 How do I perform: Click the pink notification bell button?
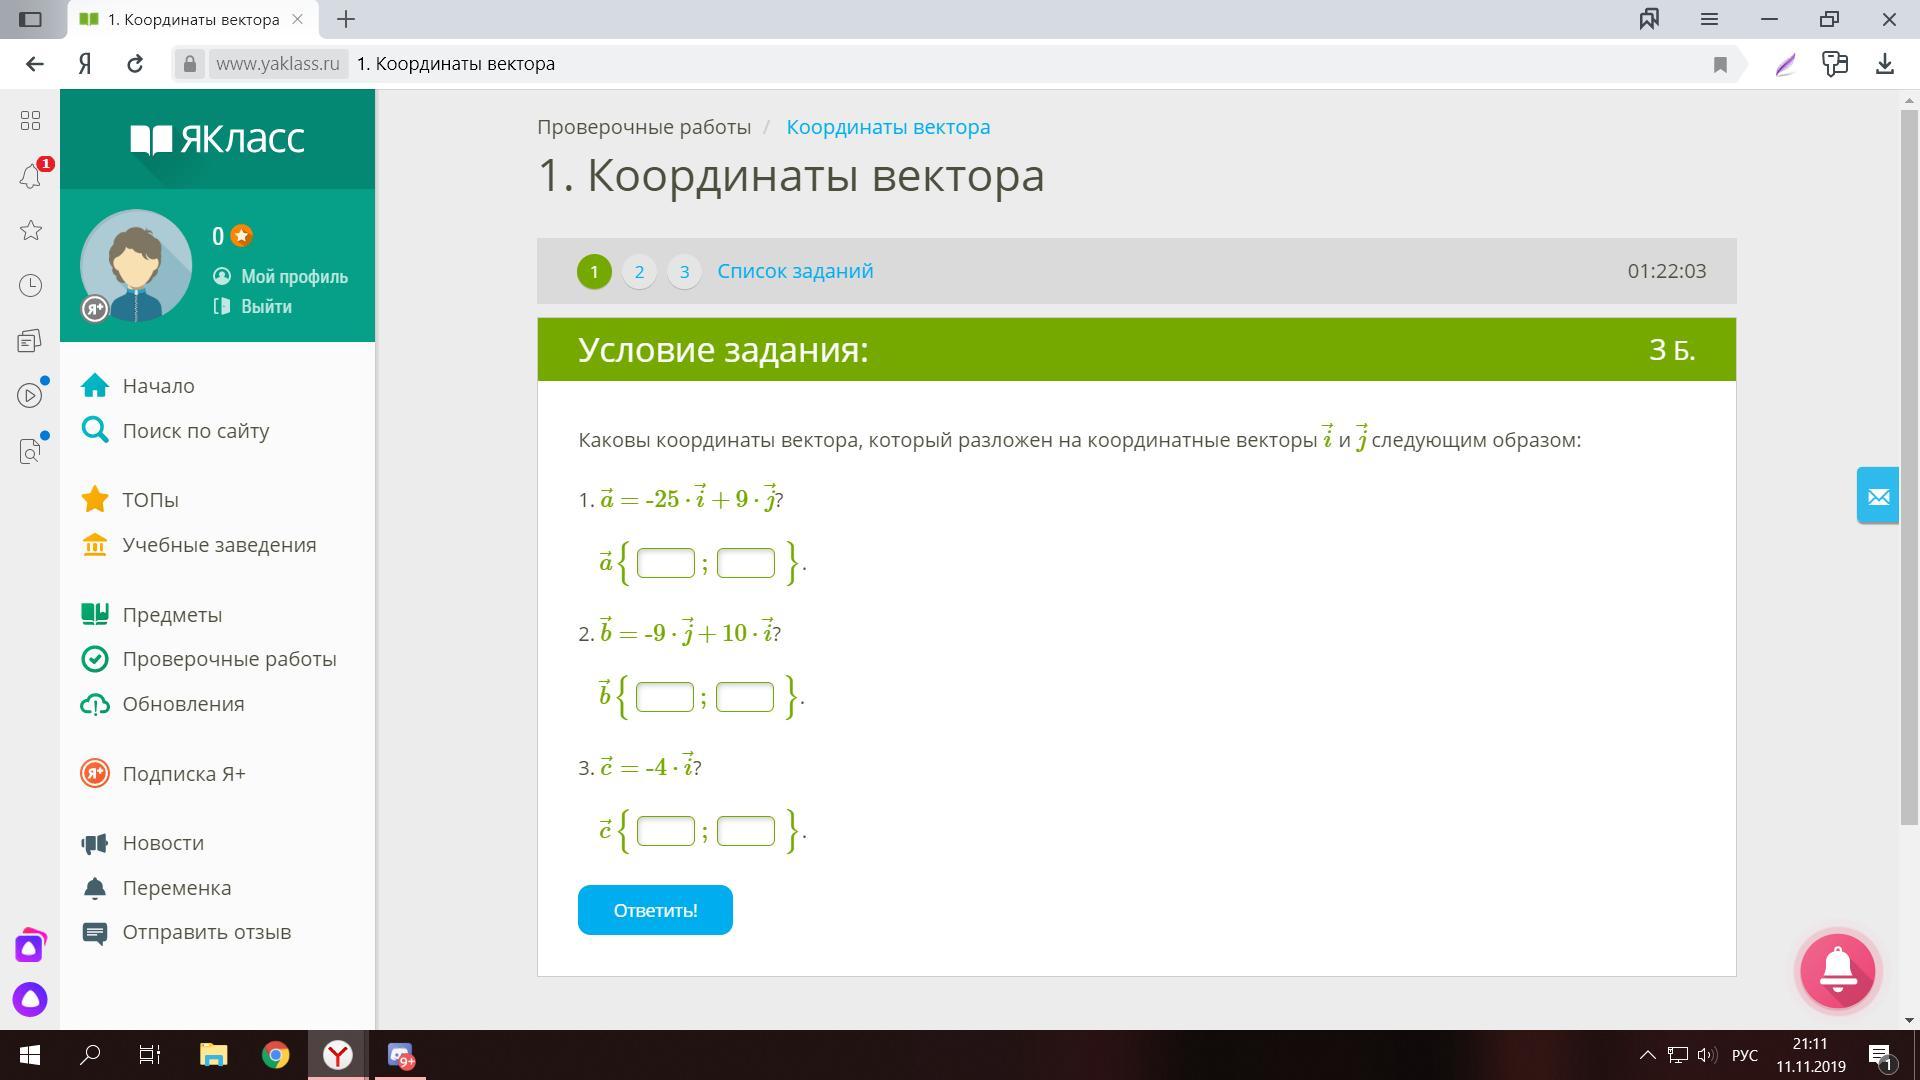[1837, 970]
